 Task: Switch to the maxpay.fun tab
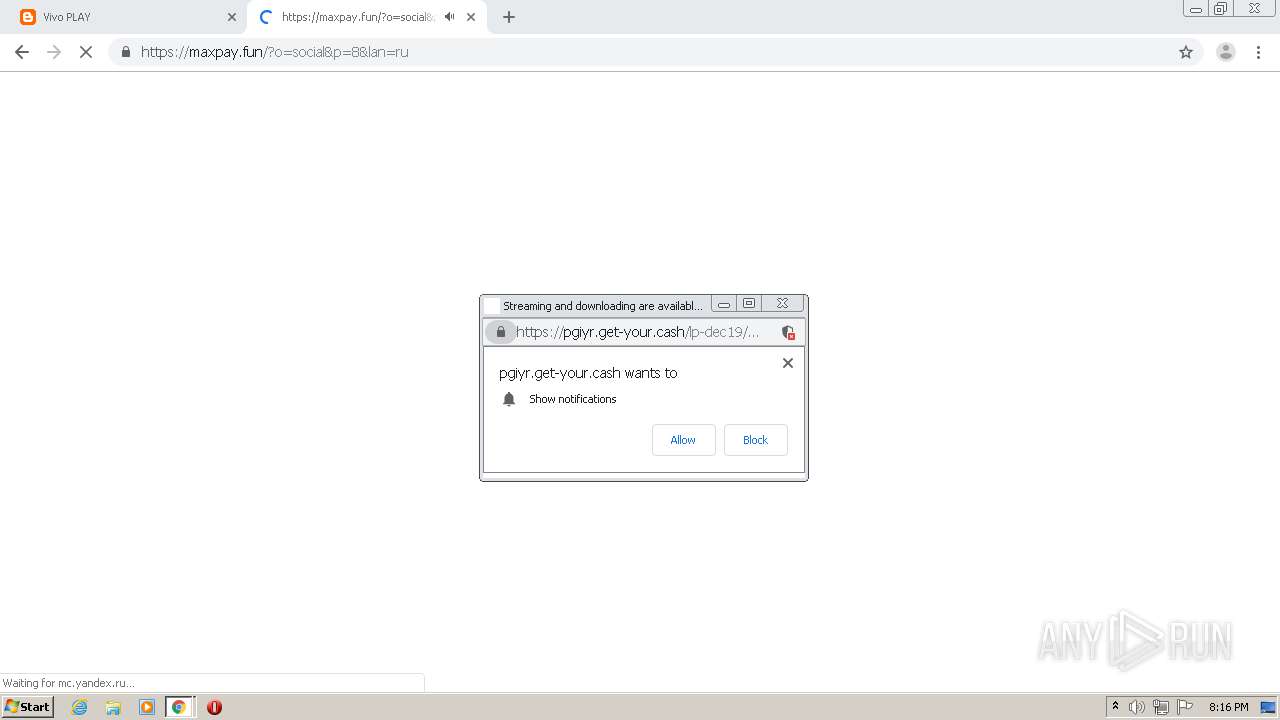366,17
